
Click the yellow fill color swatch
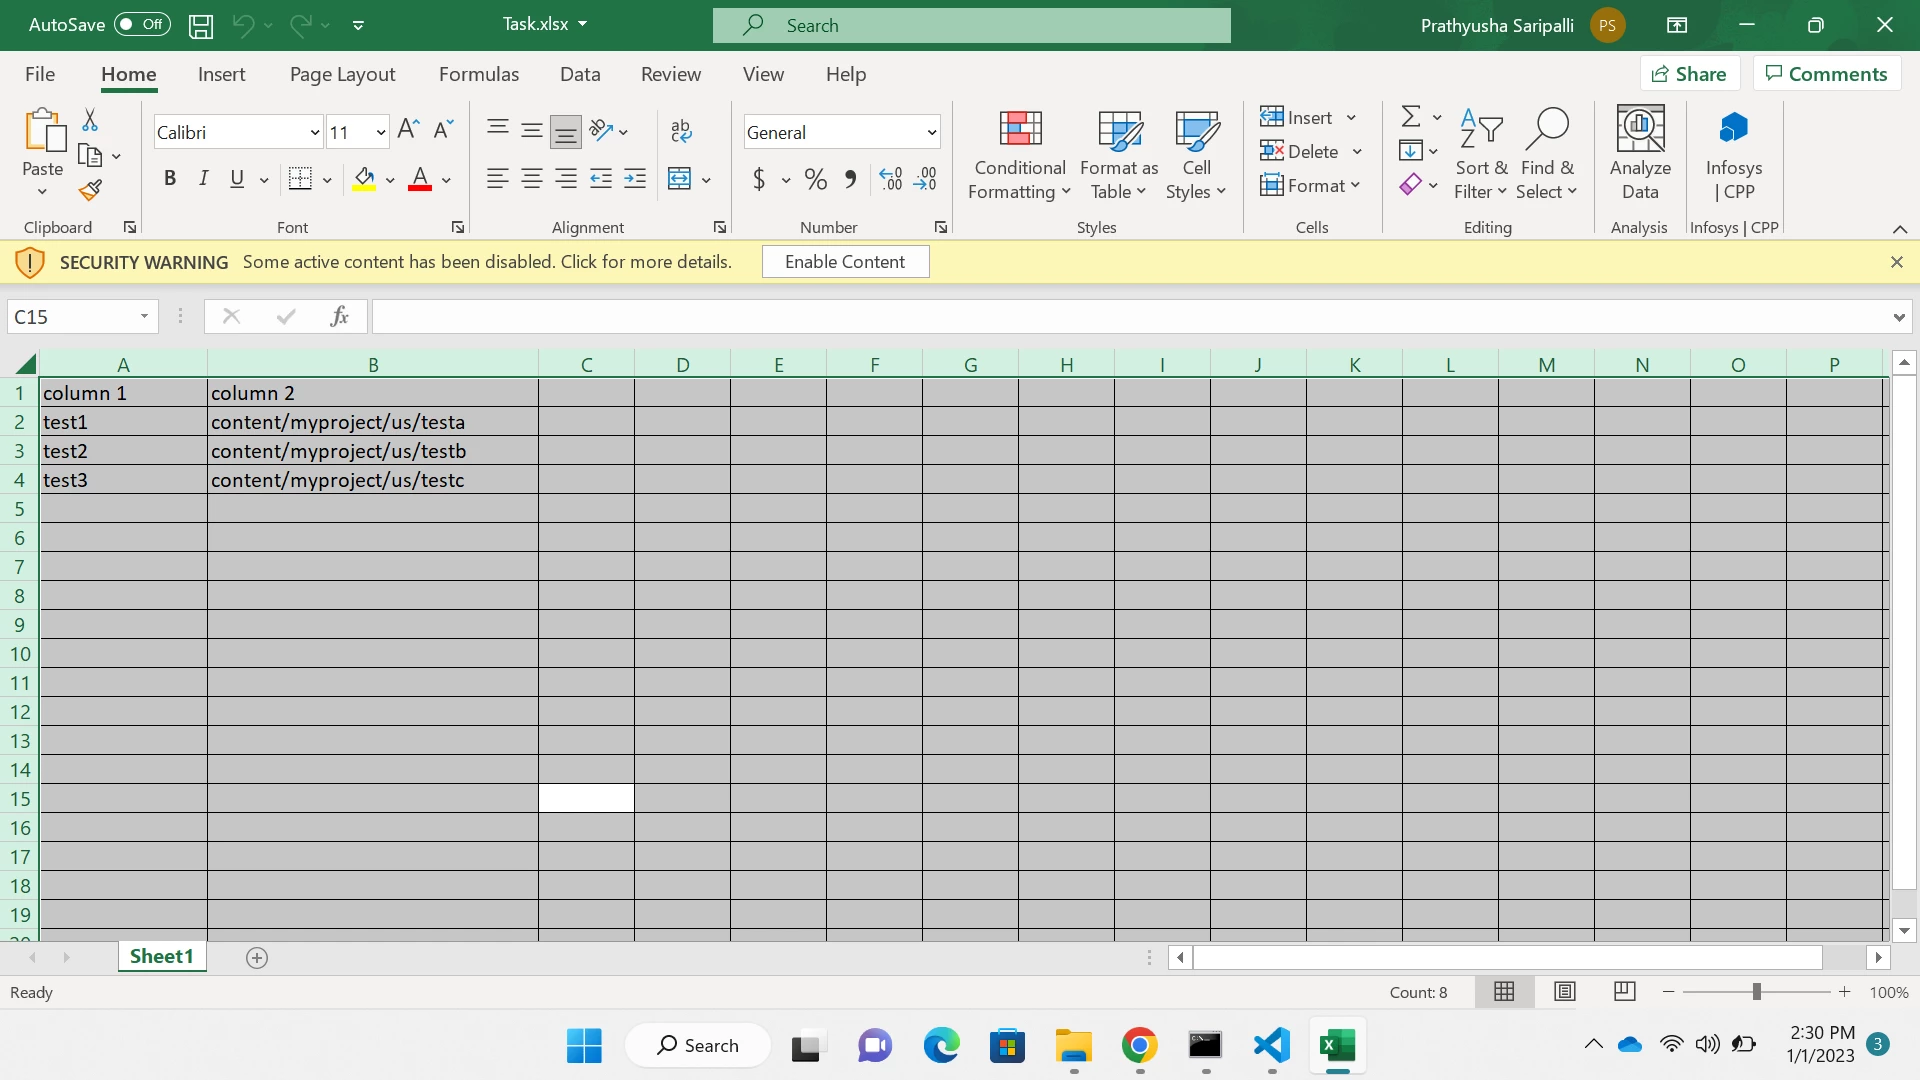[364, 179]
